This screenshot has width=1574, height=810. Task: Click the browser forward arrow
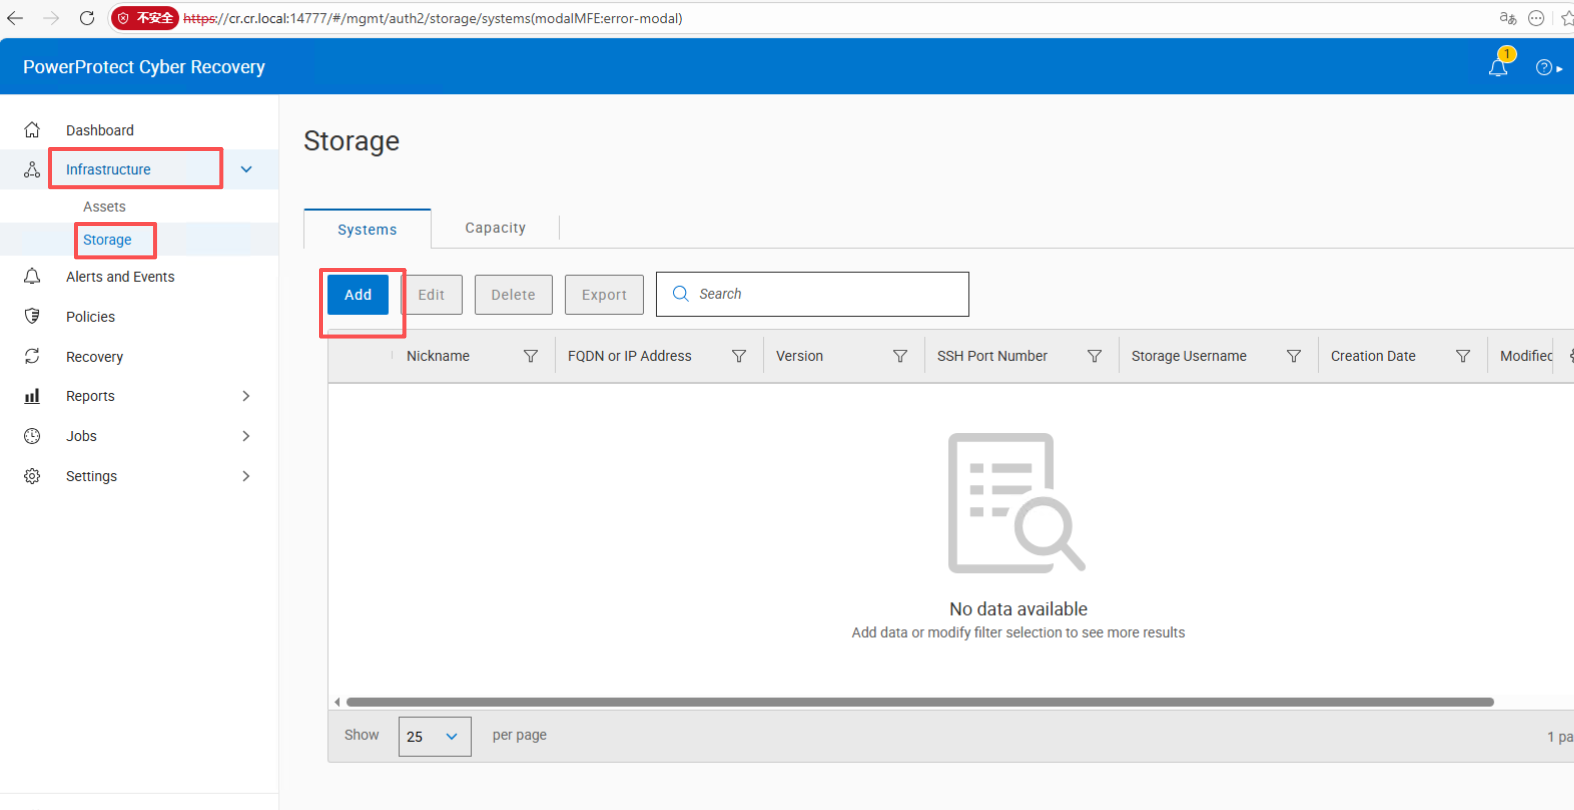(51, 18)
